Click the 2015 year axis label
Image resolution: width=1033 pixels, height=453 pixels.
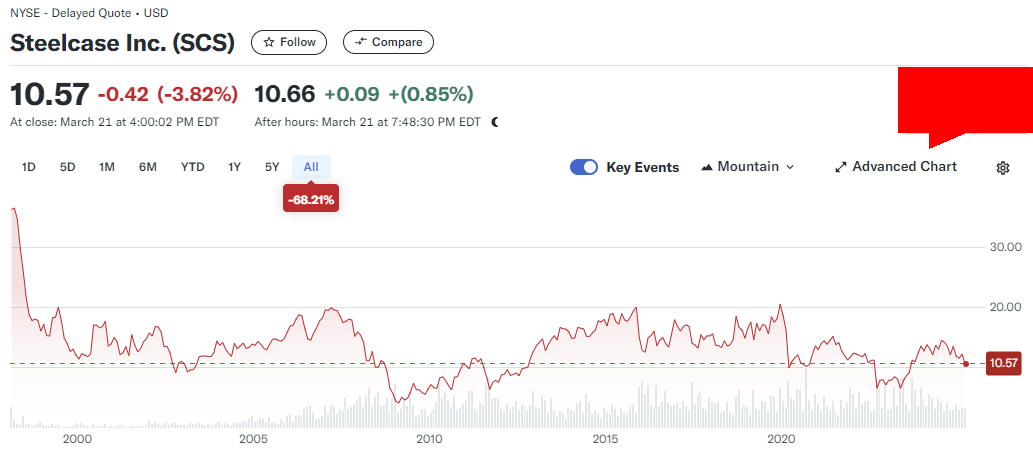(605, 439)
